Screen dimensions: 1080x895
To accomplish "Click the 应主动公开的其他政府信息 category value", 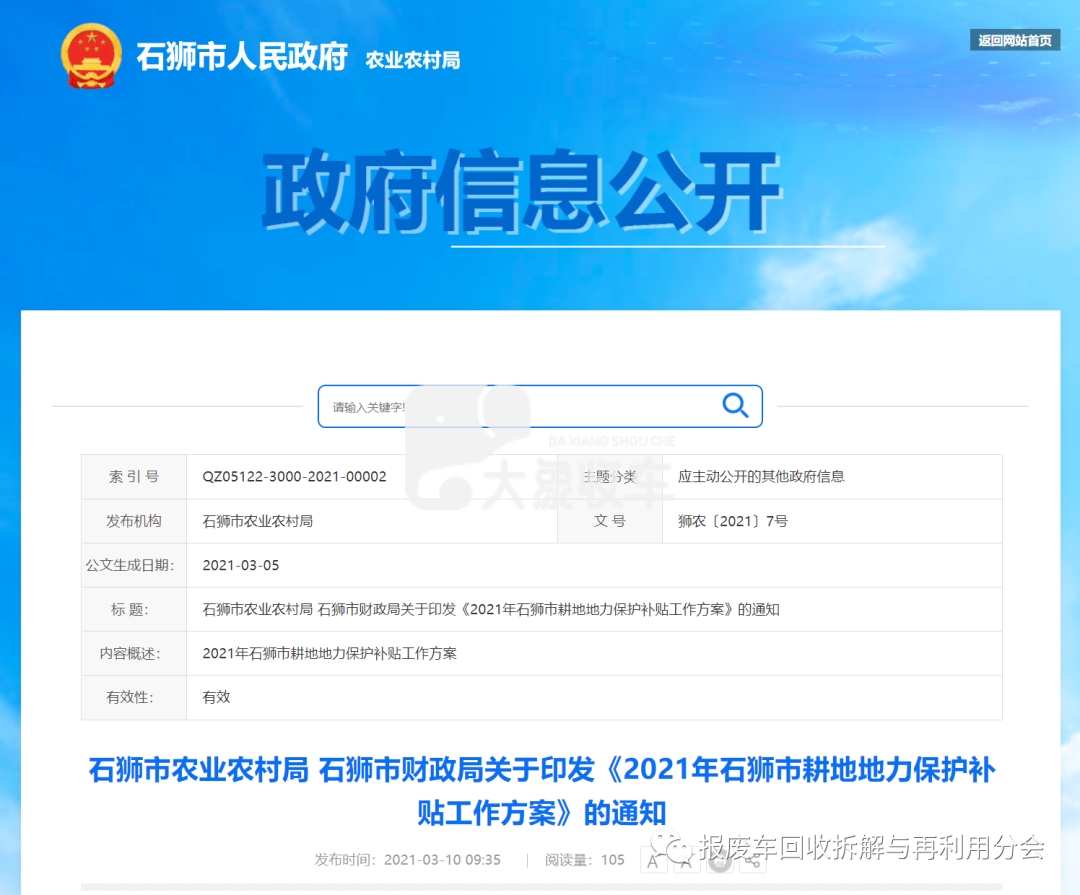I will pos(761,477).
